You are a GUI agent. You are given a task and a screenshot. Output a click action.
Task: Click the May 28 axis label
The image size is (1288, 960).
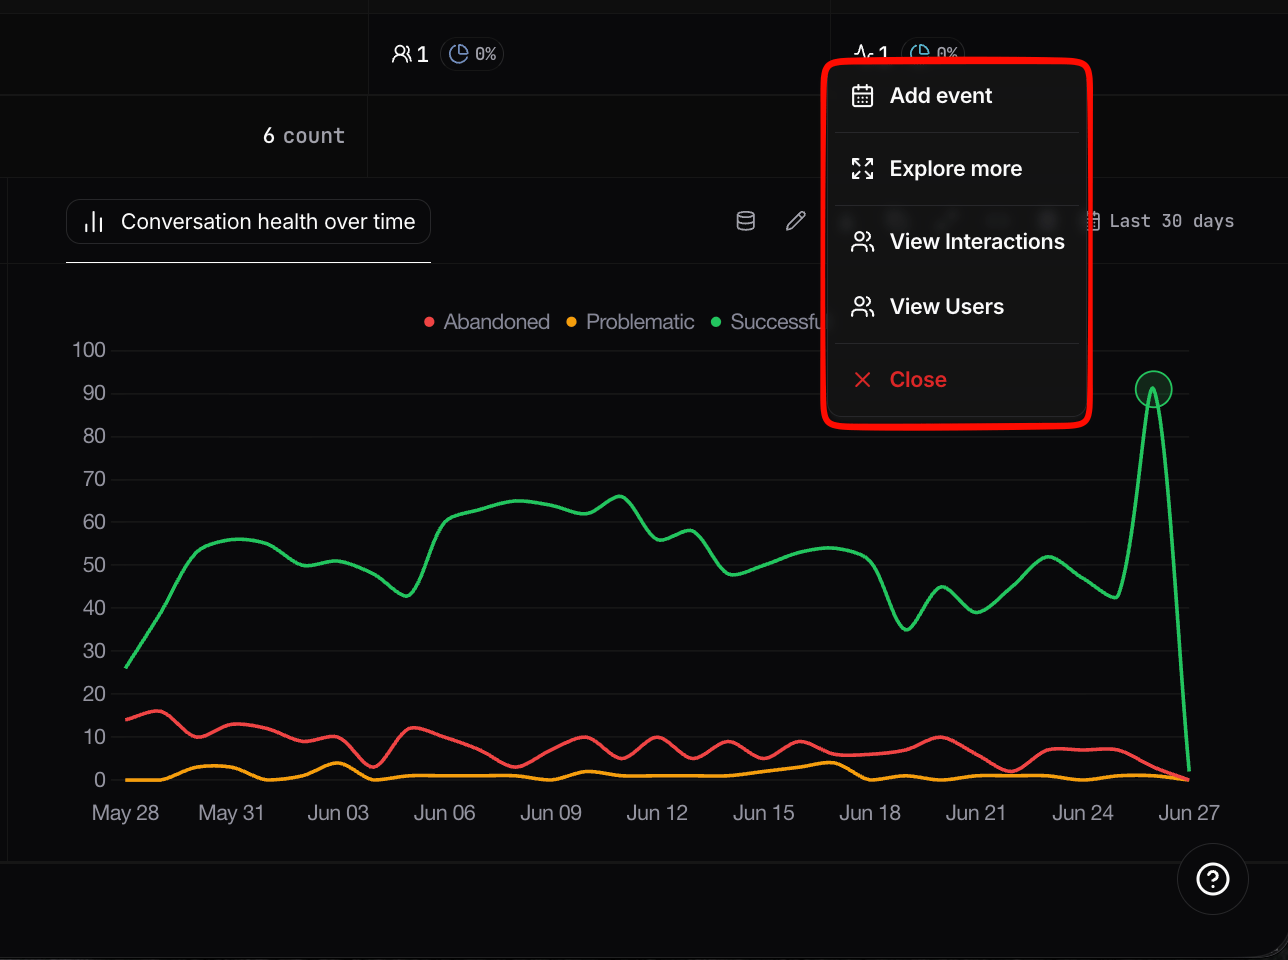point(125,813)
